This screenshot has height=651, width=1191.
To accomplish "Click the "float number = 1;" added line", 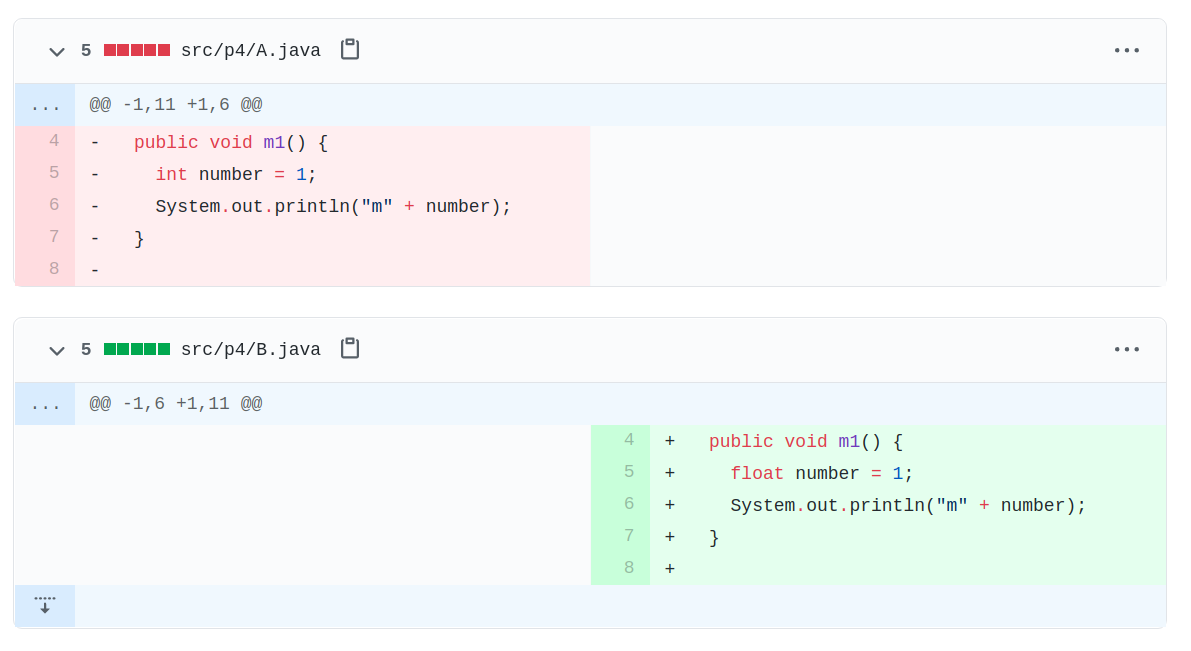I will (x=822, y=474).
